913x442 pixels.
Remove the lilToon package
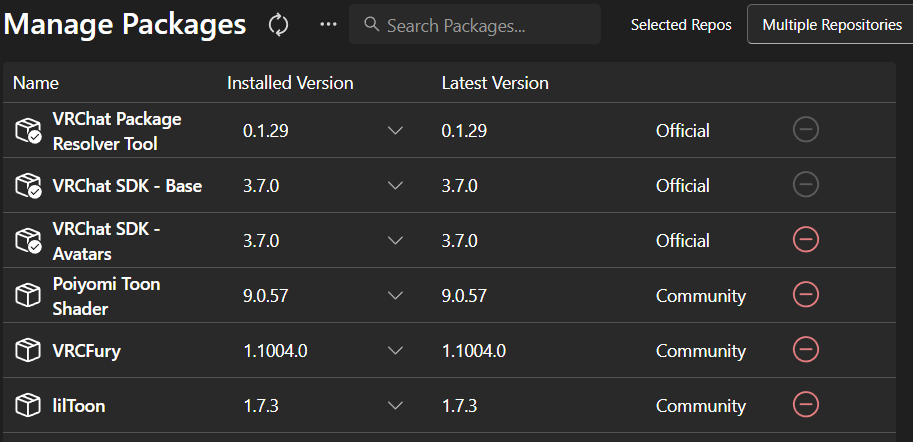tap(805, 405)
